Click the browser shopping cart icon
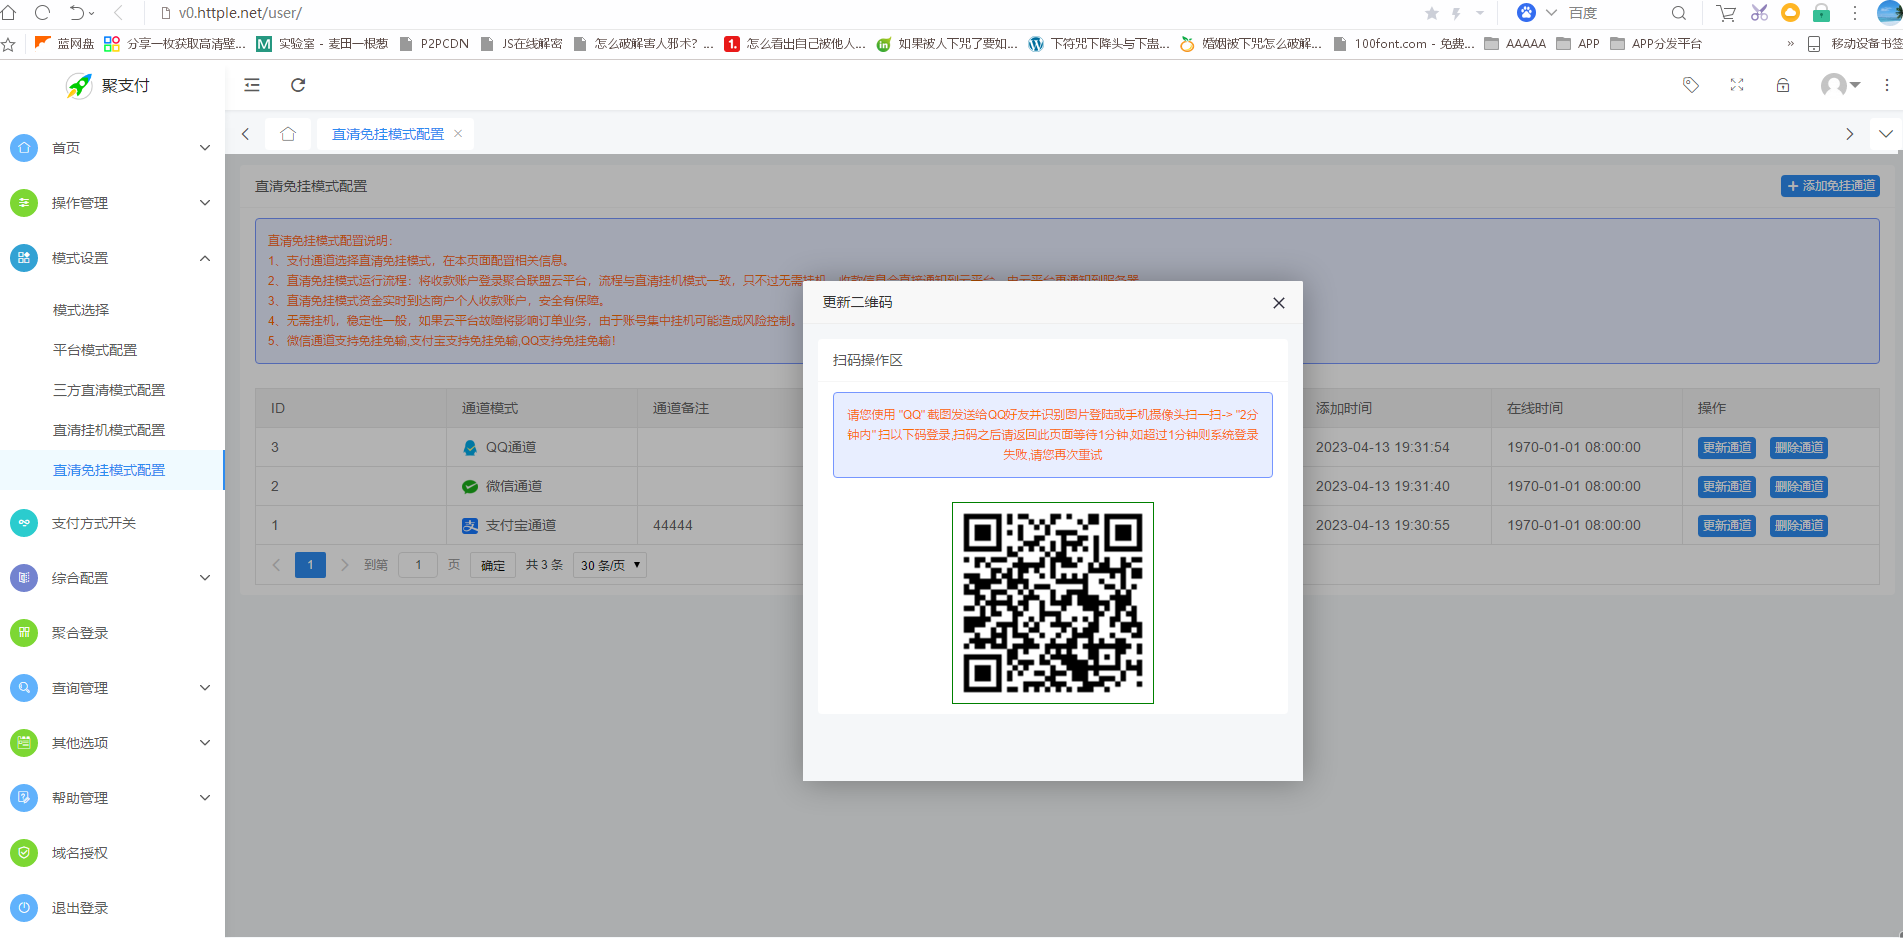The image size is (1903, 938). click(1726, 13)
